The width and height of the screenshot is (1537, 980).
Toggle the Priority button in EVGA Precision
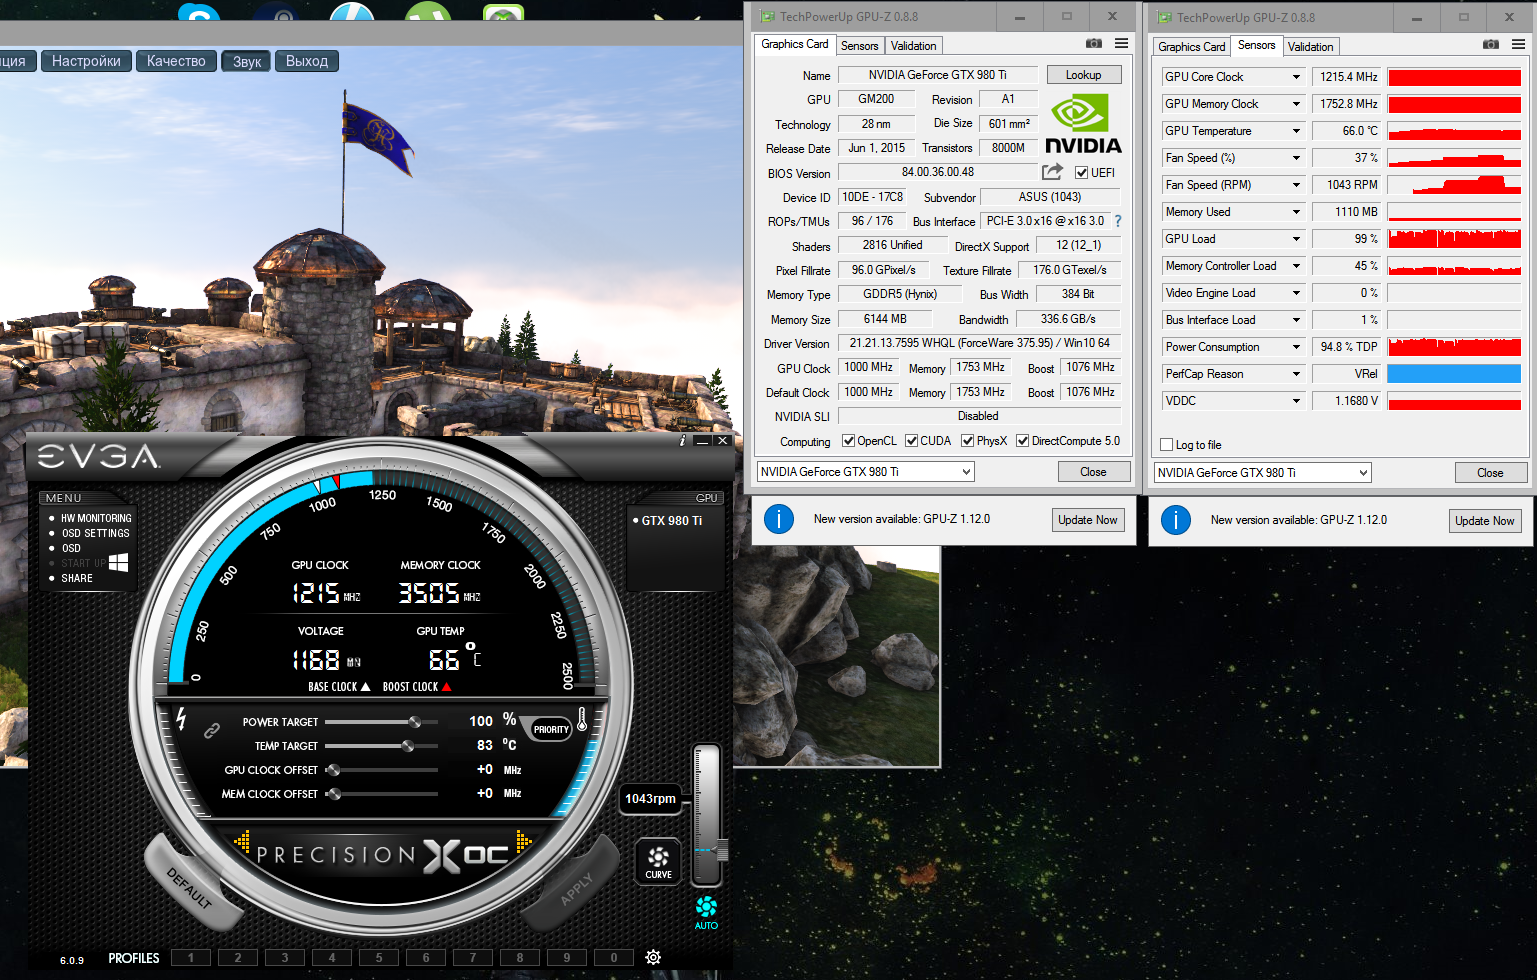(x=551, y=729)
